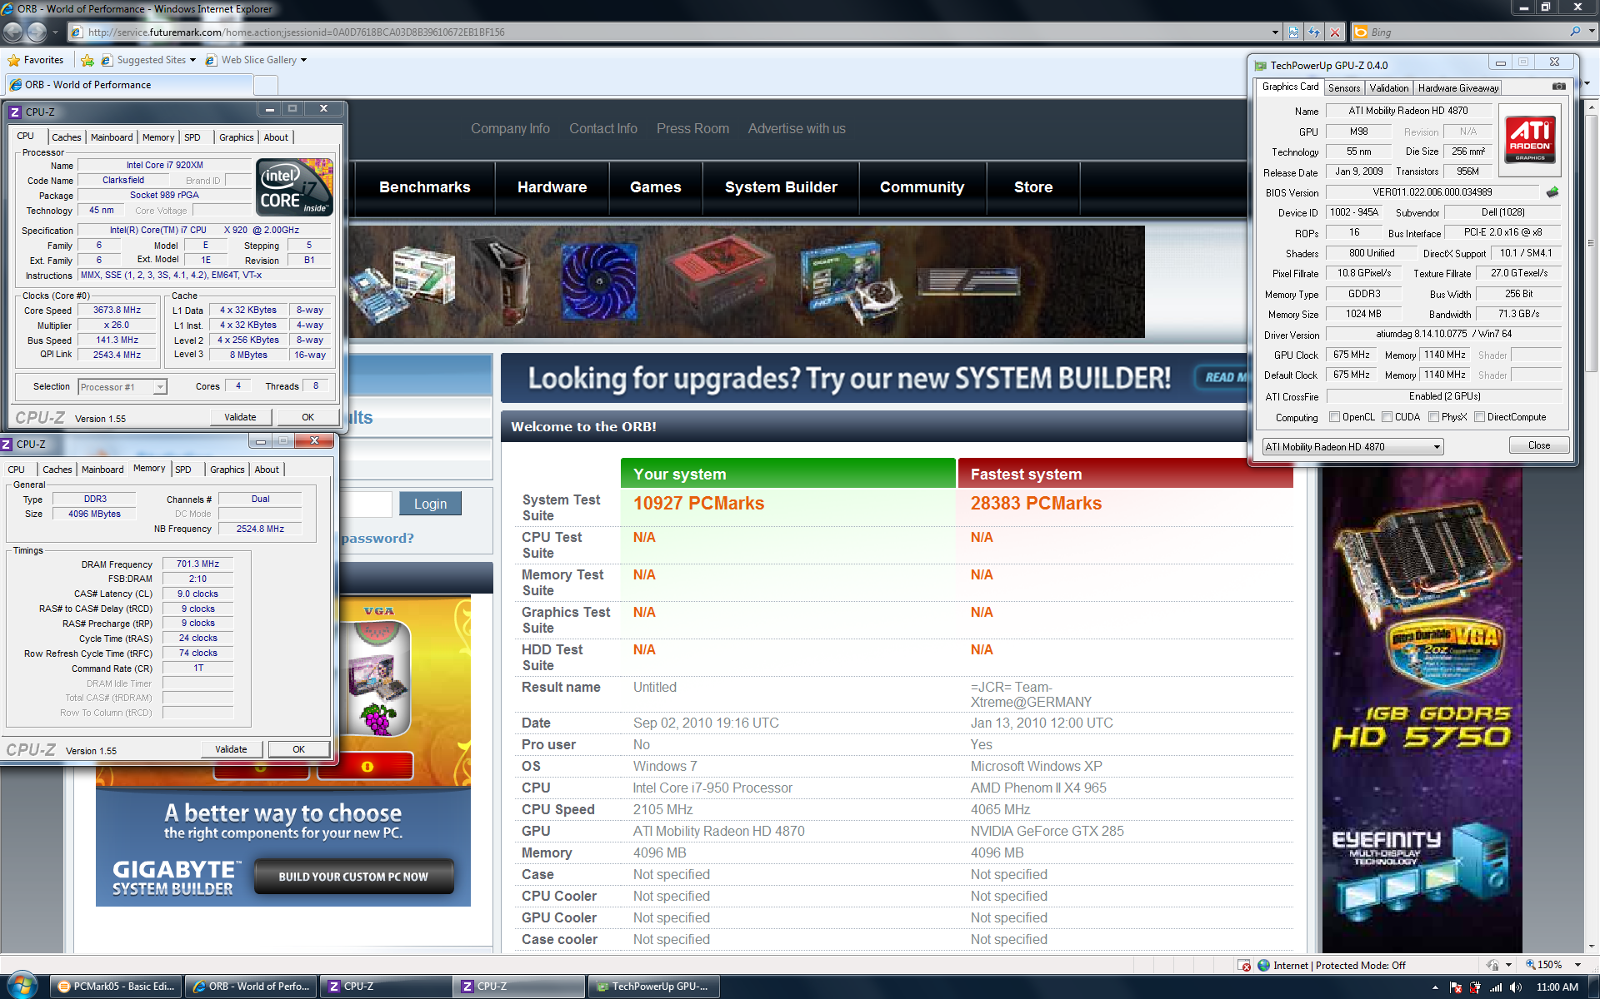
Task: Open the Benchmarks navigation link
Action: tap(425, 187)
